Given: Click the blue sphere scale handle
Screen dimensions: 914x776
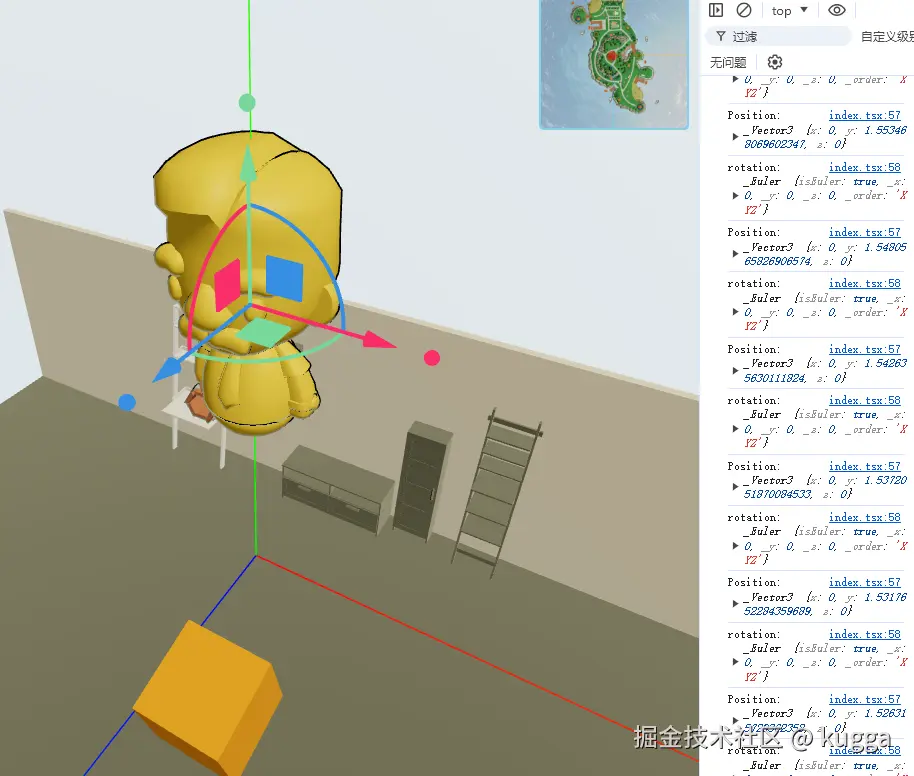Looking at the screenshot, I should tap(127, 402).
